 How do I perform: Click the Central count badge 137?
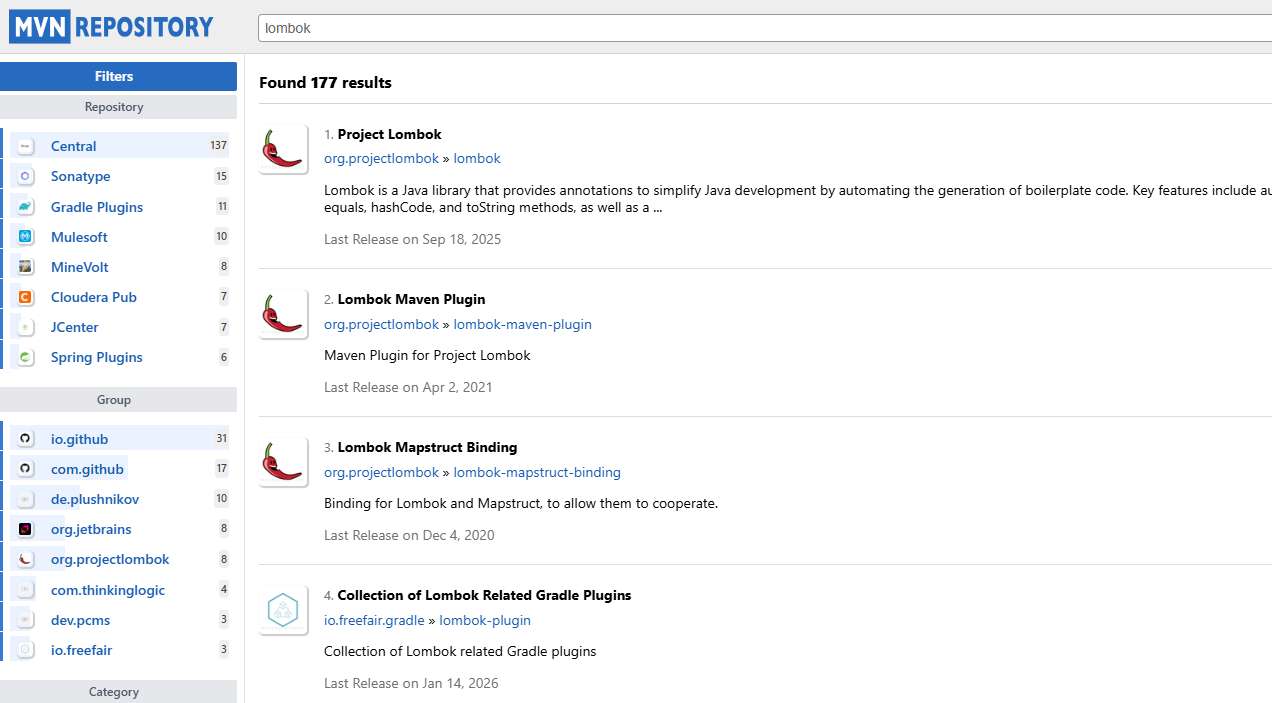point(218,146)
